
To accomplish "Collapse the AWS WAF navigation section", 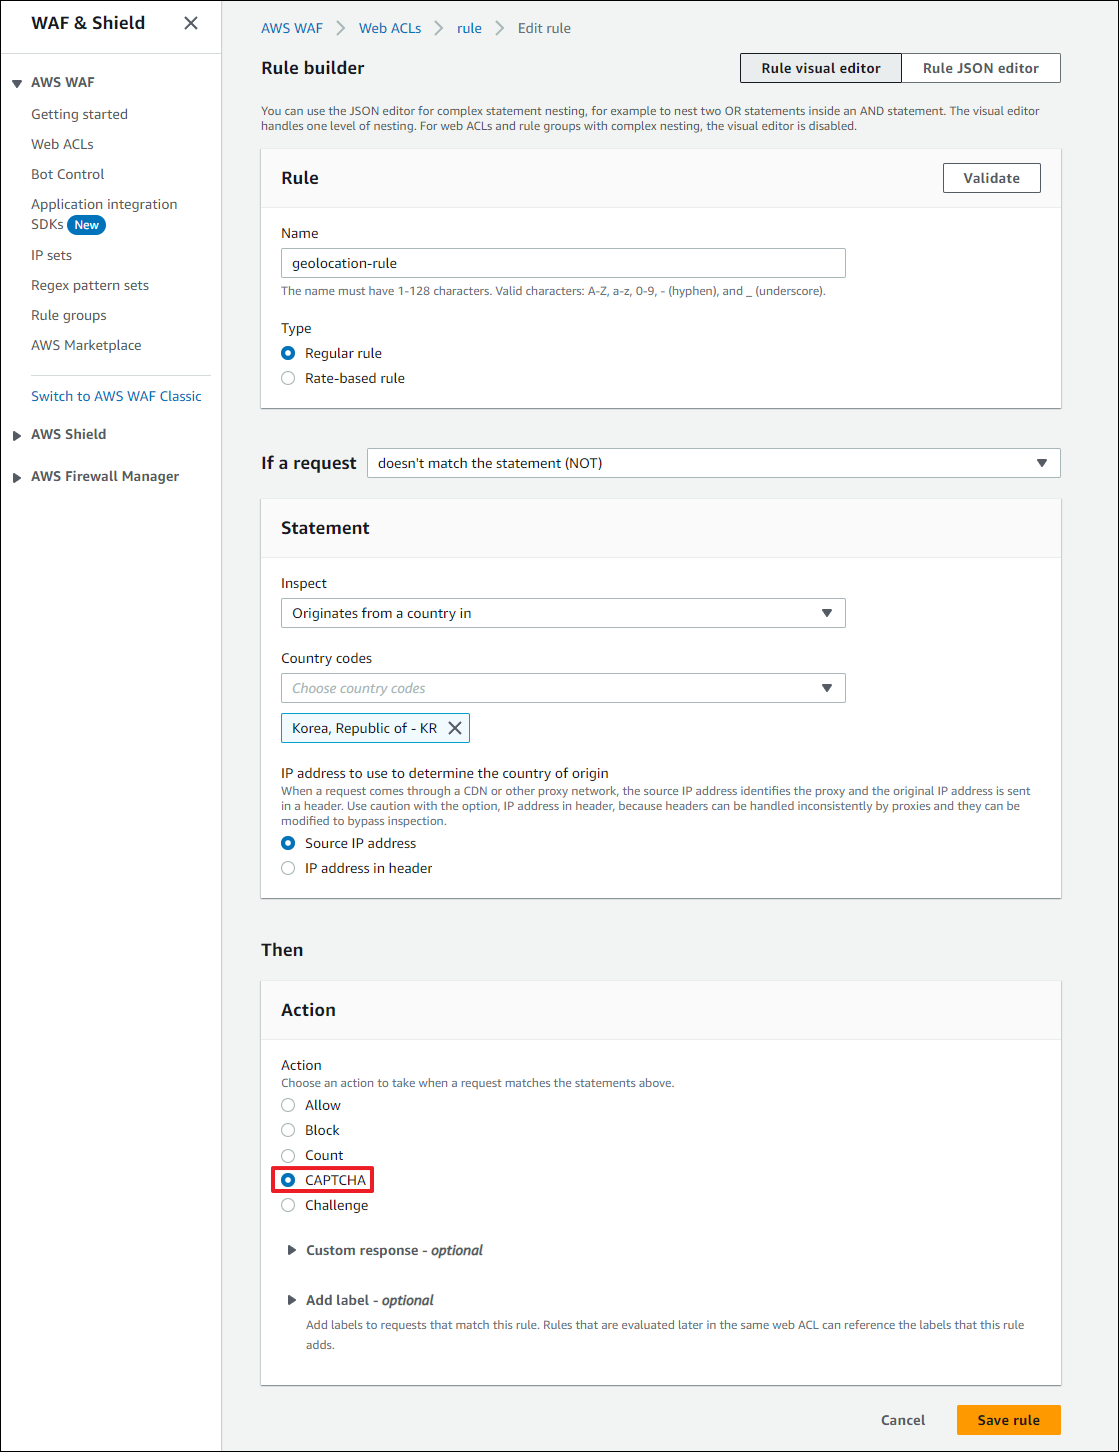I will coord(17,83).
